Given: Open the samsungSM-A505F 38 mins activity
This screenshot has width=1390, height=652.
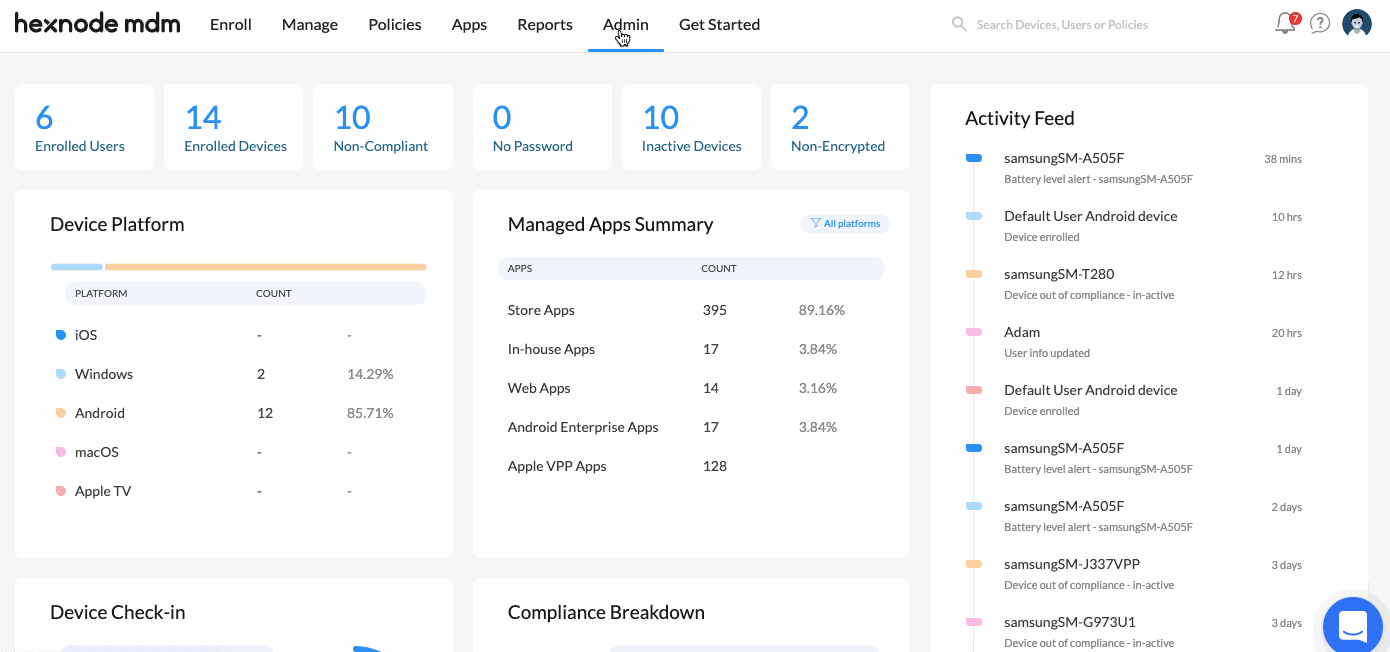Looking at the screenshot, I should coord(1134,168).
